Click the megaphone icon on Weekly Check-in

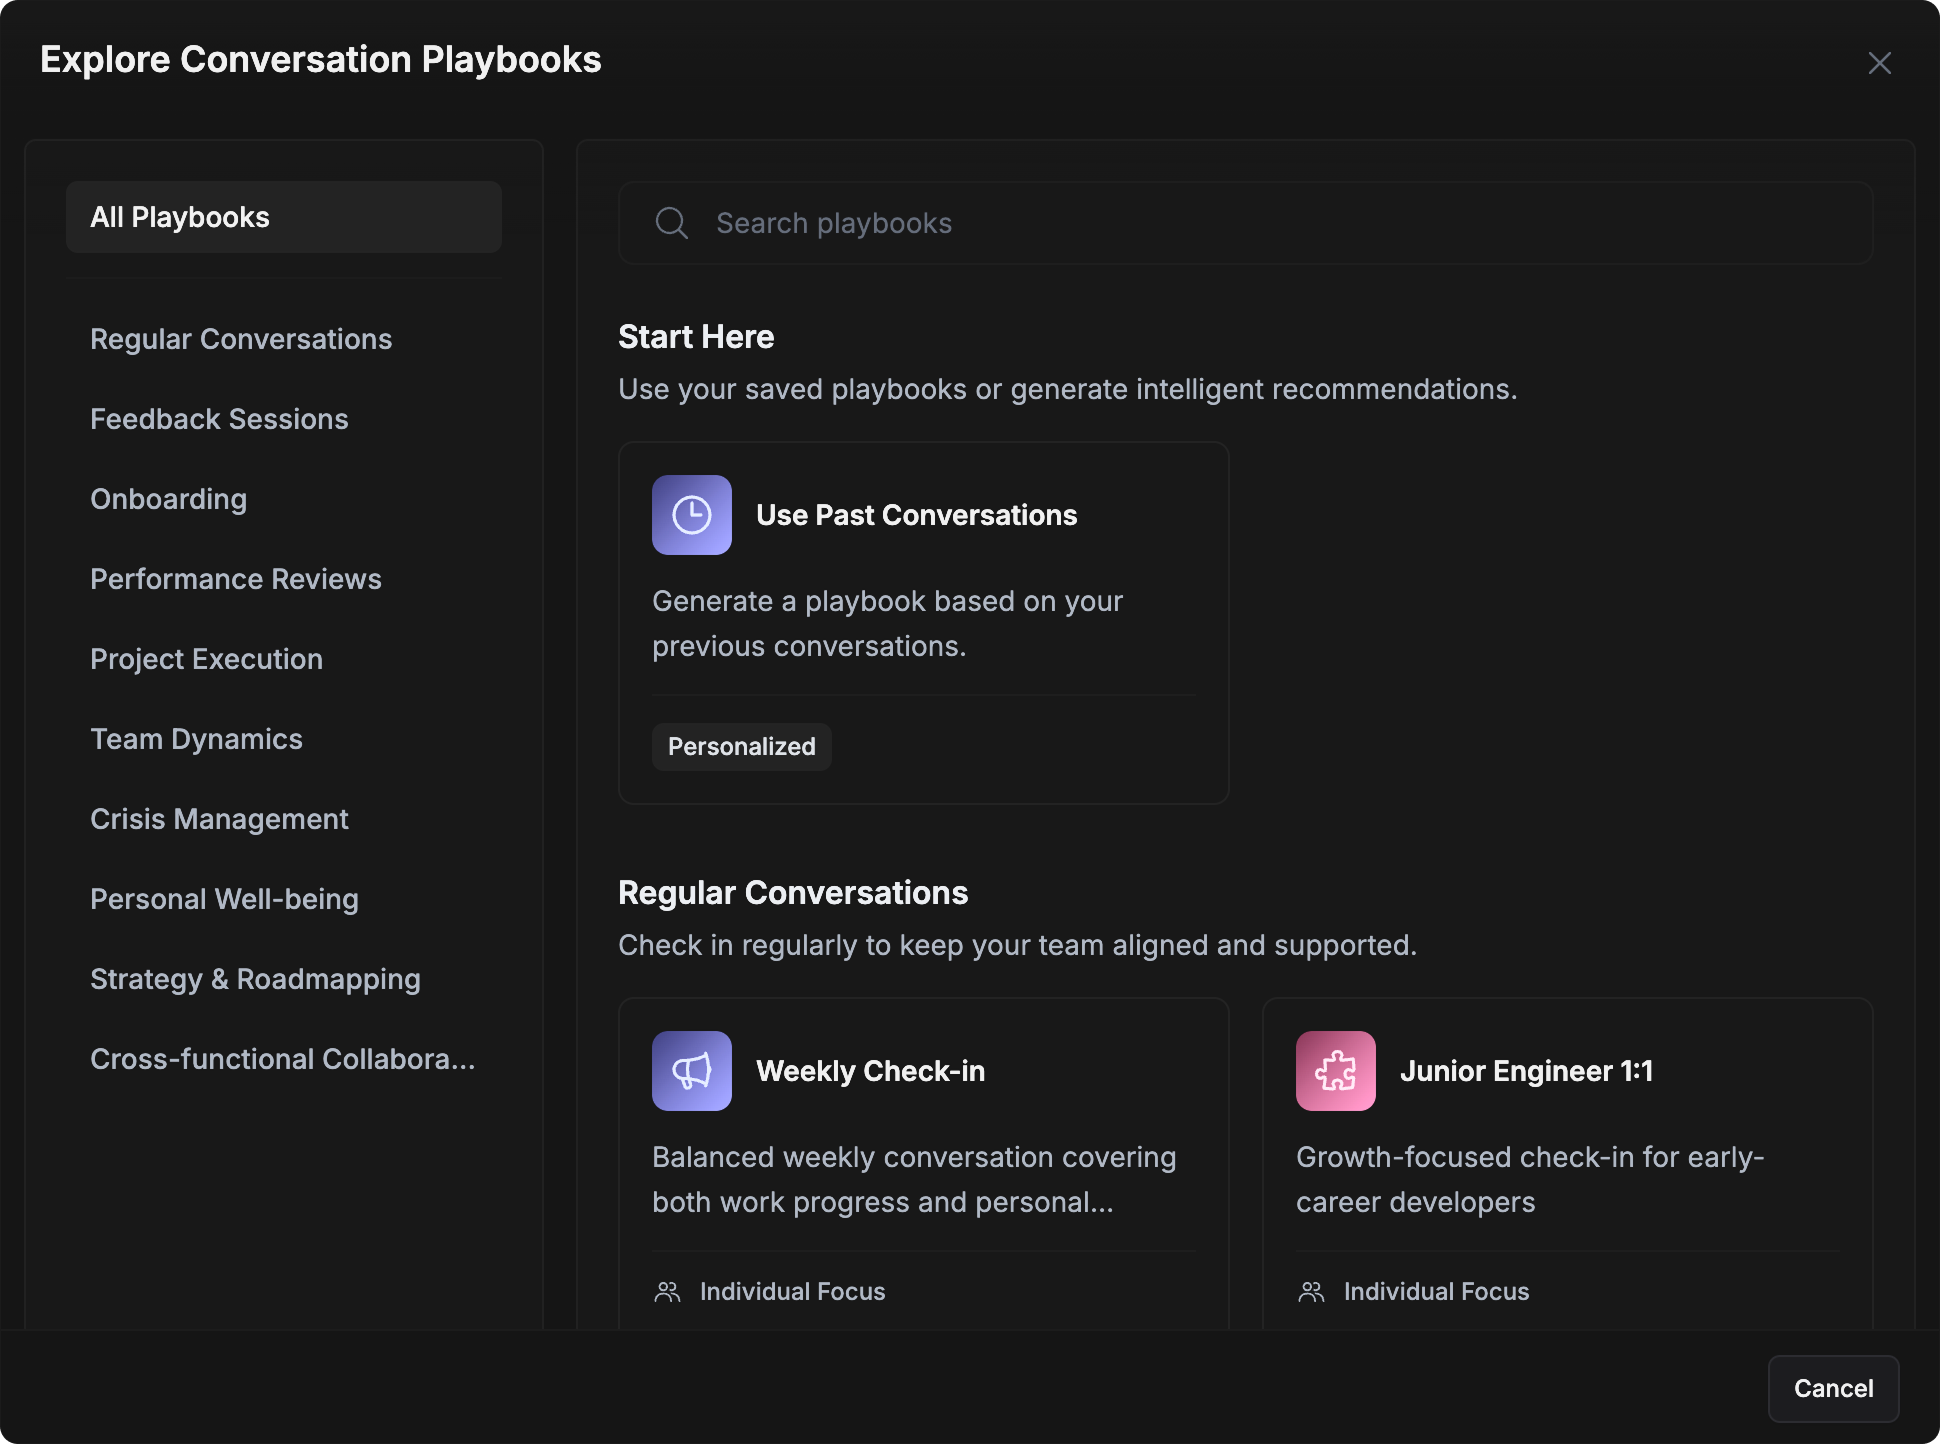point(691,1071)
